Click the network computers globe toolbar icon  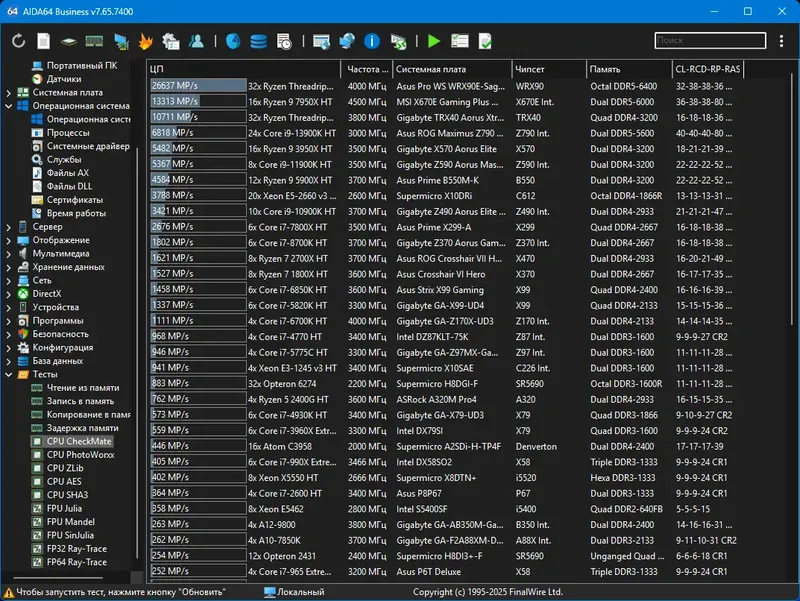pos(347,41)
